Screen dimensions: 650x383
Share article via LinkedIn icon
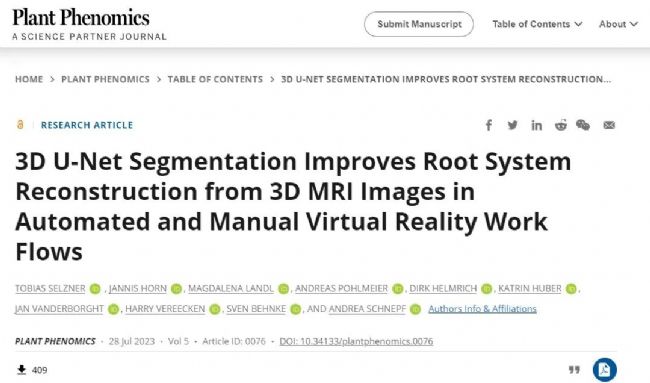536,125
